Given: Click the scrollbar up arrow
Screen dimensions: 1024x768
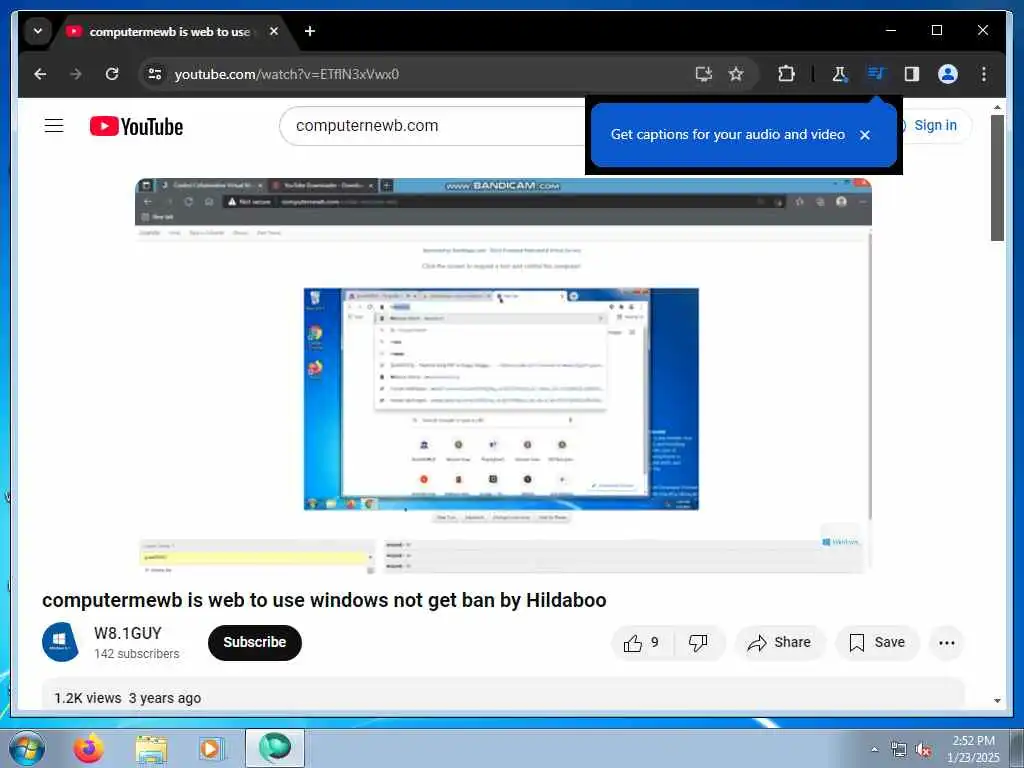Looking at the screenshot, I should click(997, 106).
